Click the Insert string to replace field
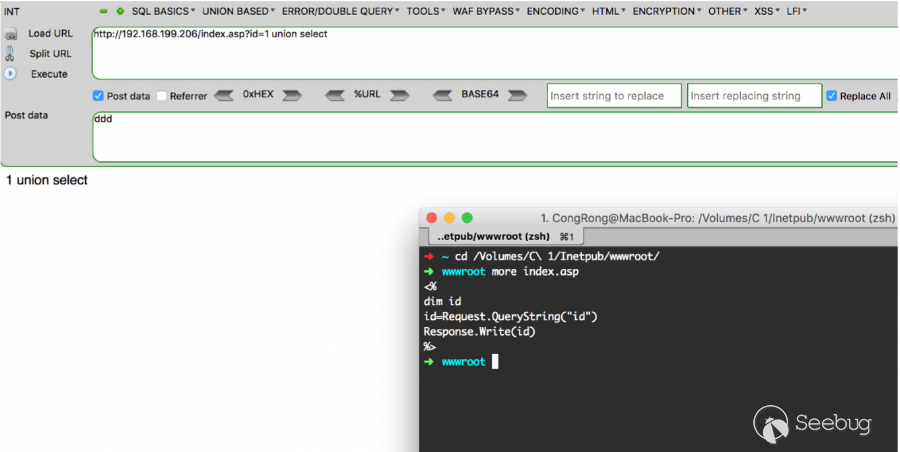This screenshot has width=900, height=452. (x=614, y=96)
